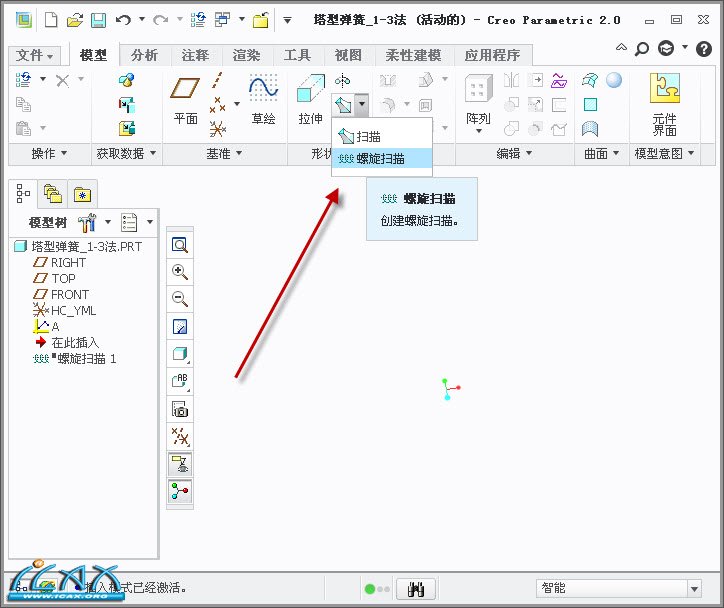Click the Redo arrow icon
724x608 pixels.
click(160, 20)
